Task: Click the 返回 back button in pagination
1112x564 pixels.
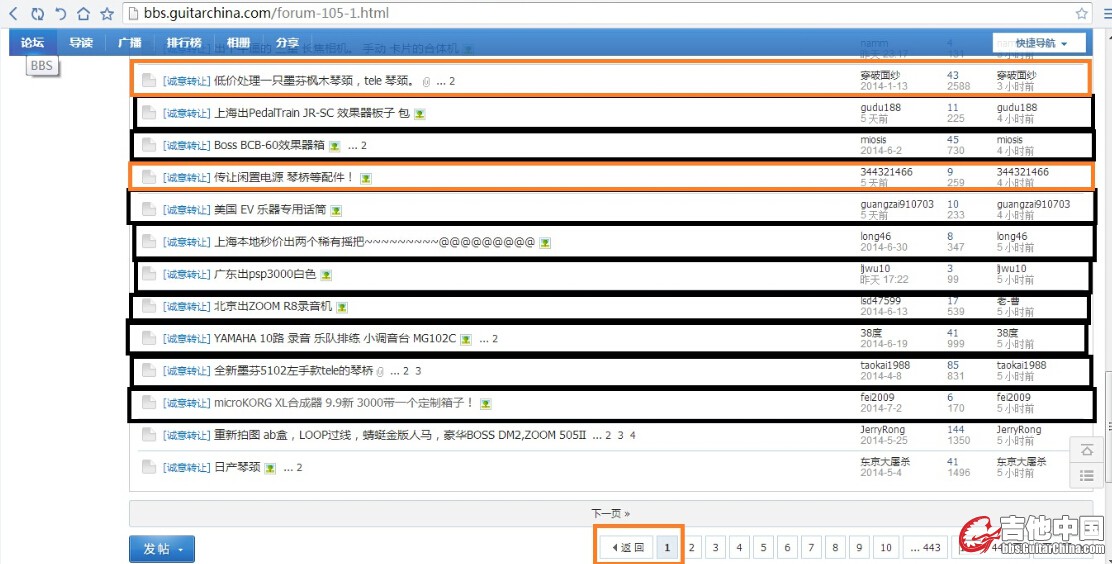Action: 626,547
